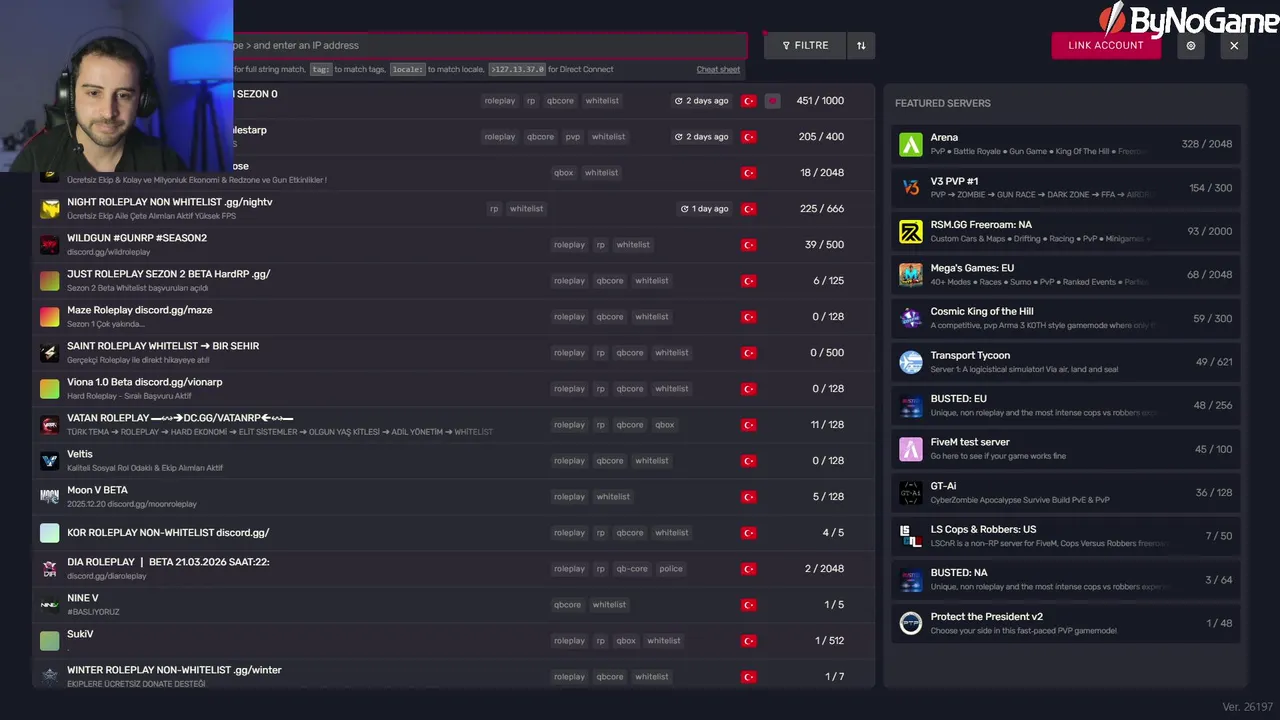Open settings gear icon at top right

pos(1191,45)
